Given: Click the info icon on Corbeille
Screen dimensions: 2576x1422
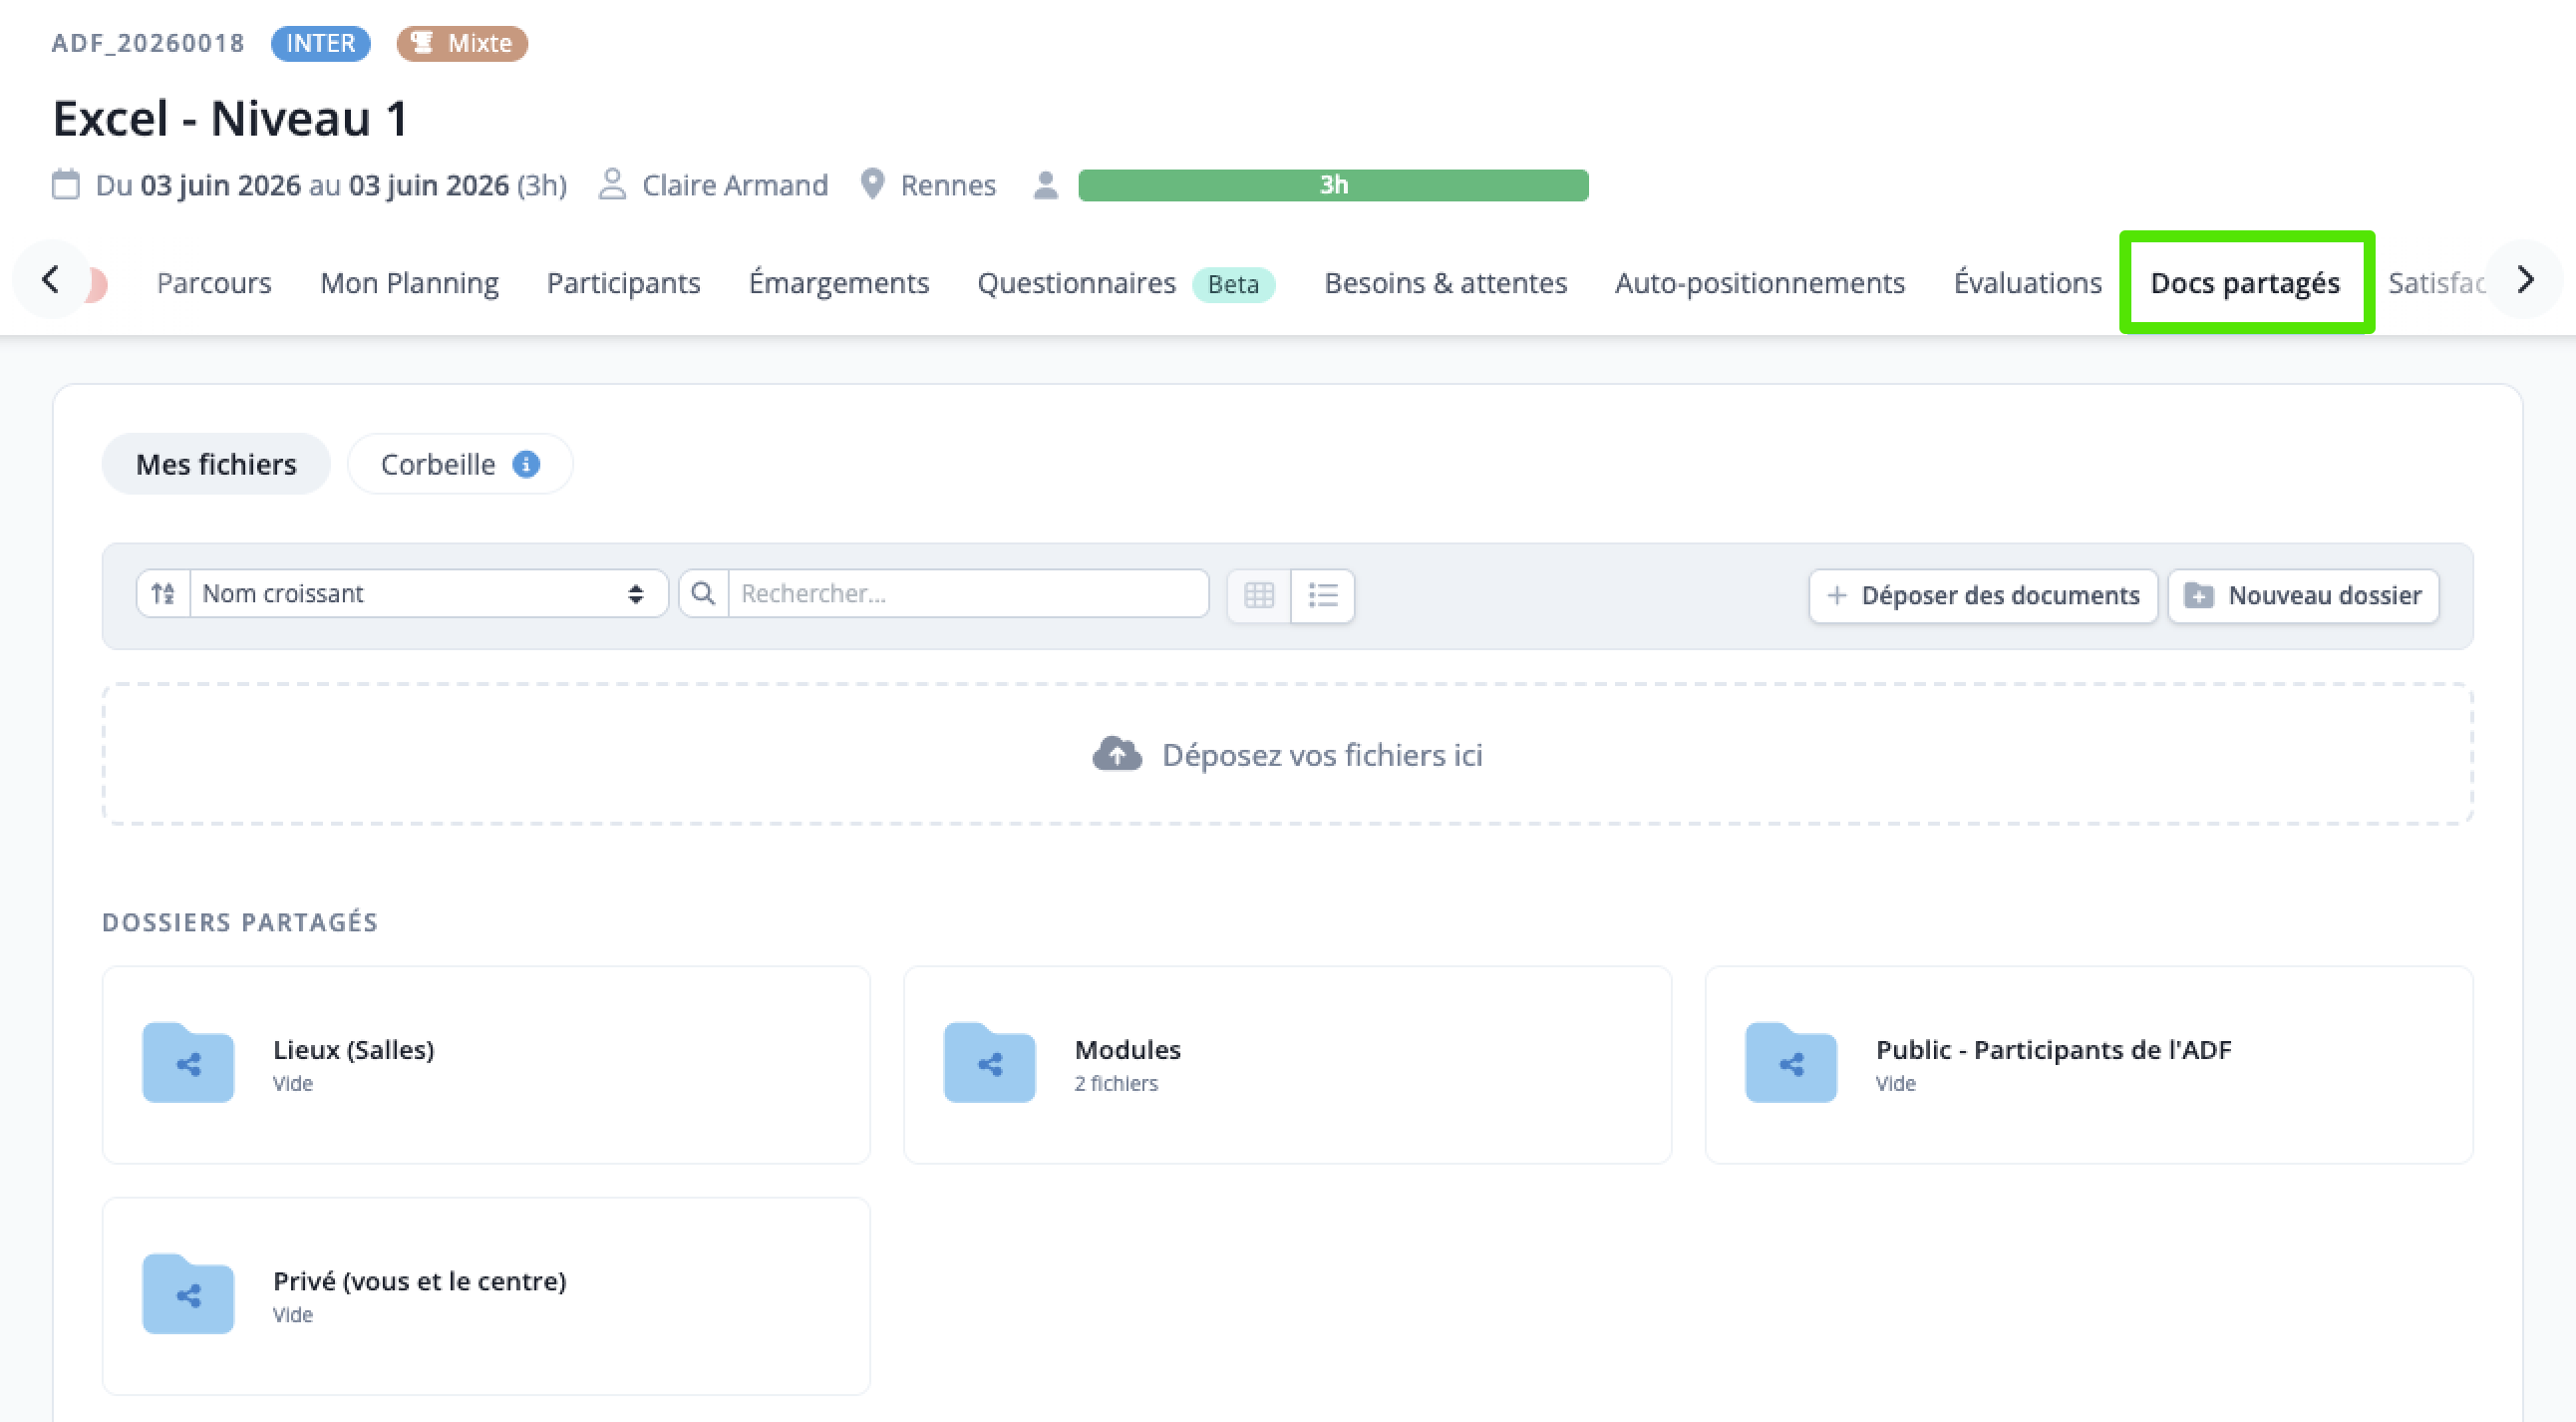Looking at the screenshot, I should point(526,464).
